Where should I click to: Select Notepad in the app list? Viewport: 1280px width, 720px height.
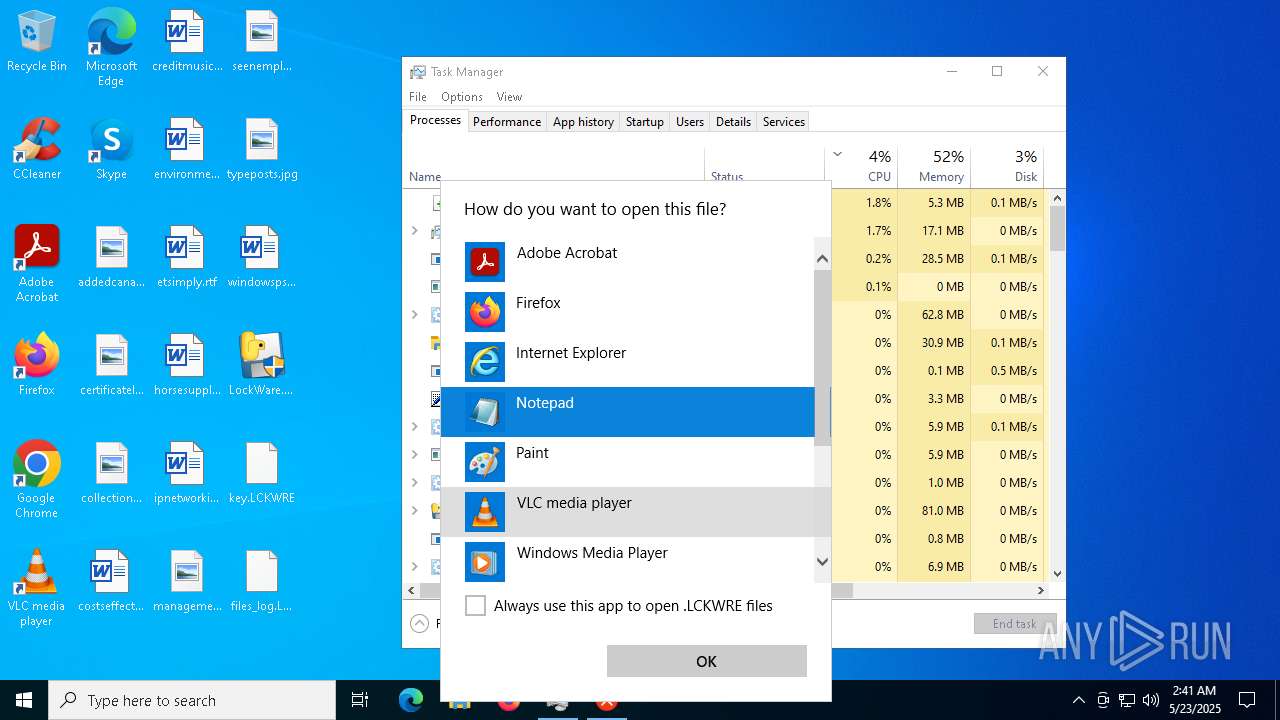tap(627, 412)
